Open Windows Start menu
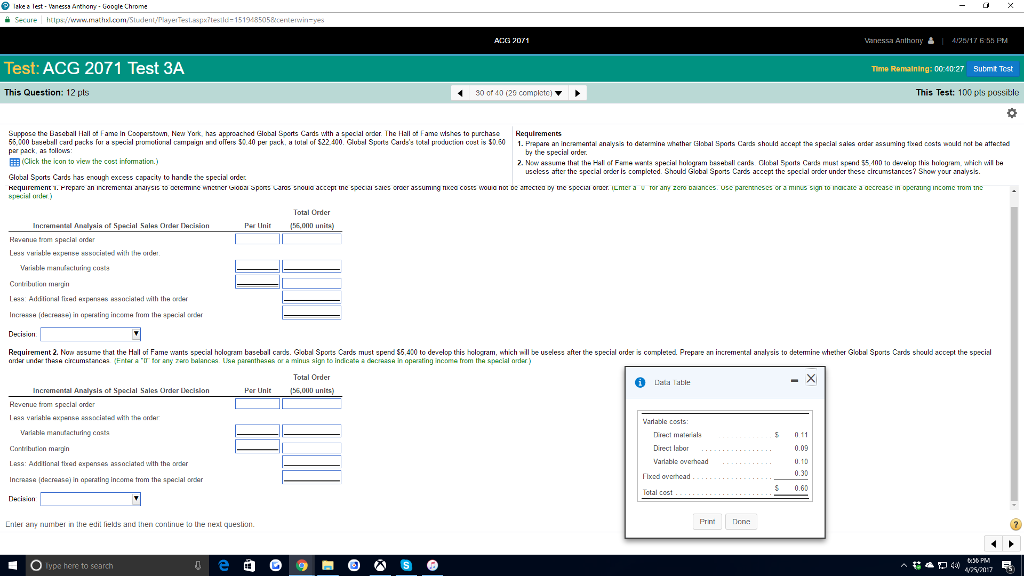The image size is (1024, 576). pyautogui.click(x=12, y=565)
